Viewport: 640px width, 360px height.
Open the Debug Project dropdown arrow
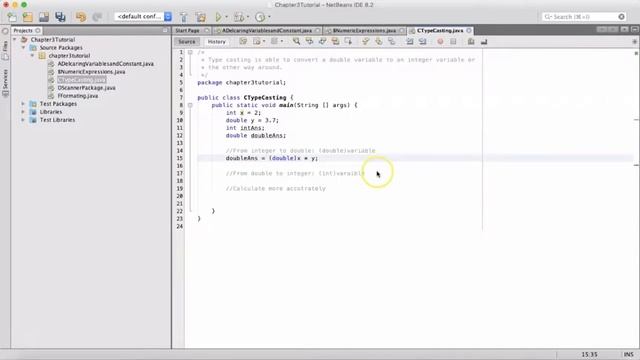click(x=248, y=17)
